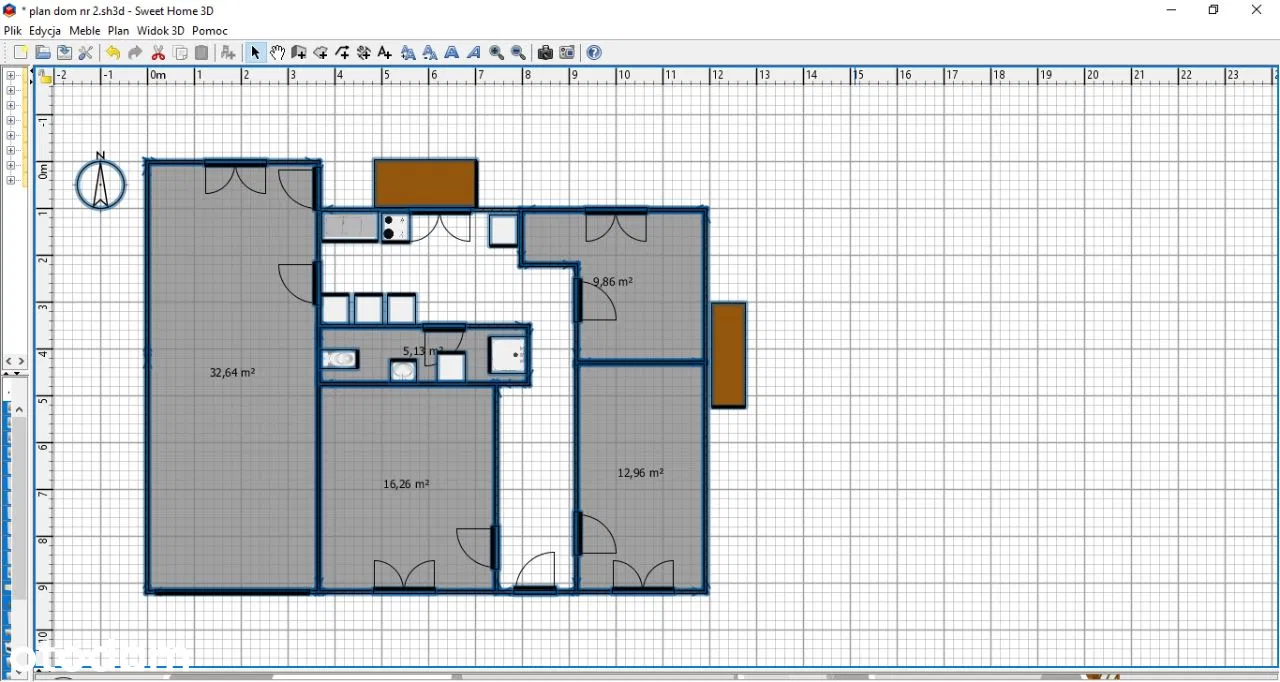Open the Widok 3D menu

160,31
